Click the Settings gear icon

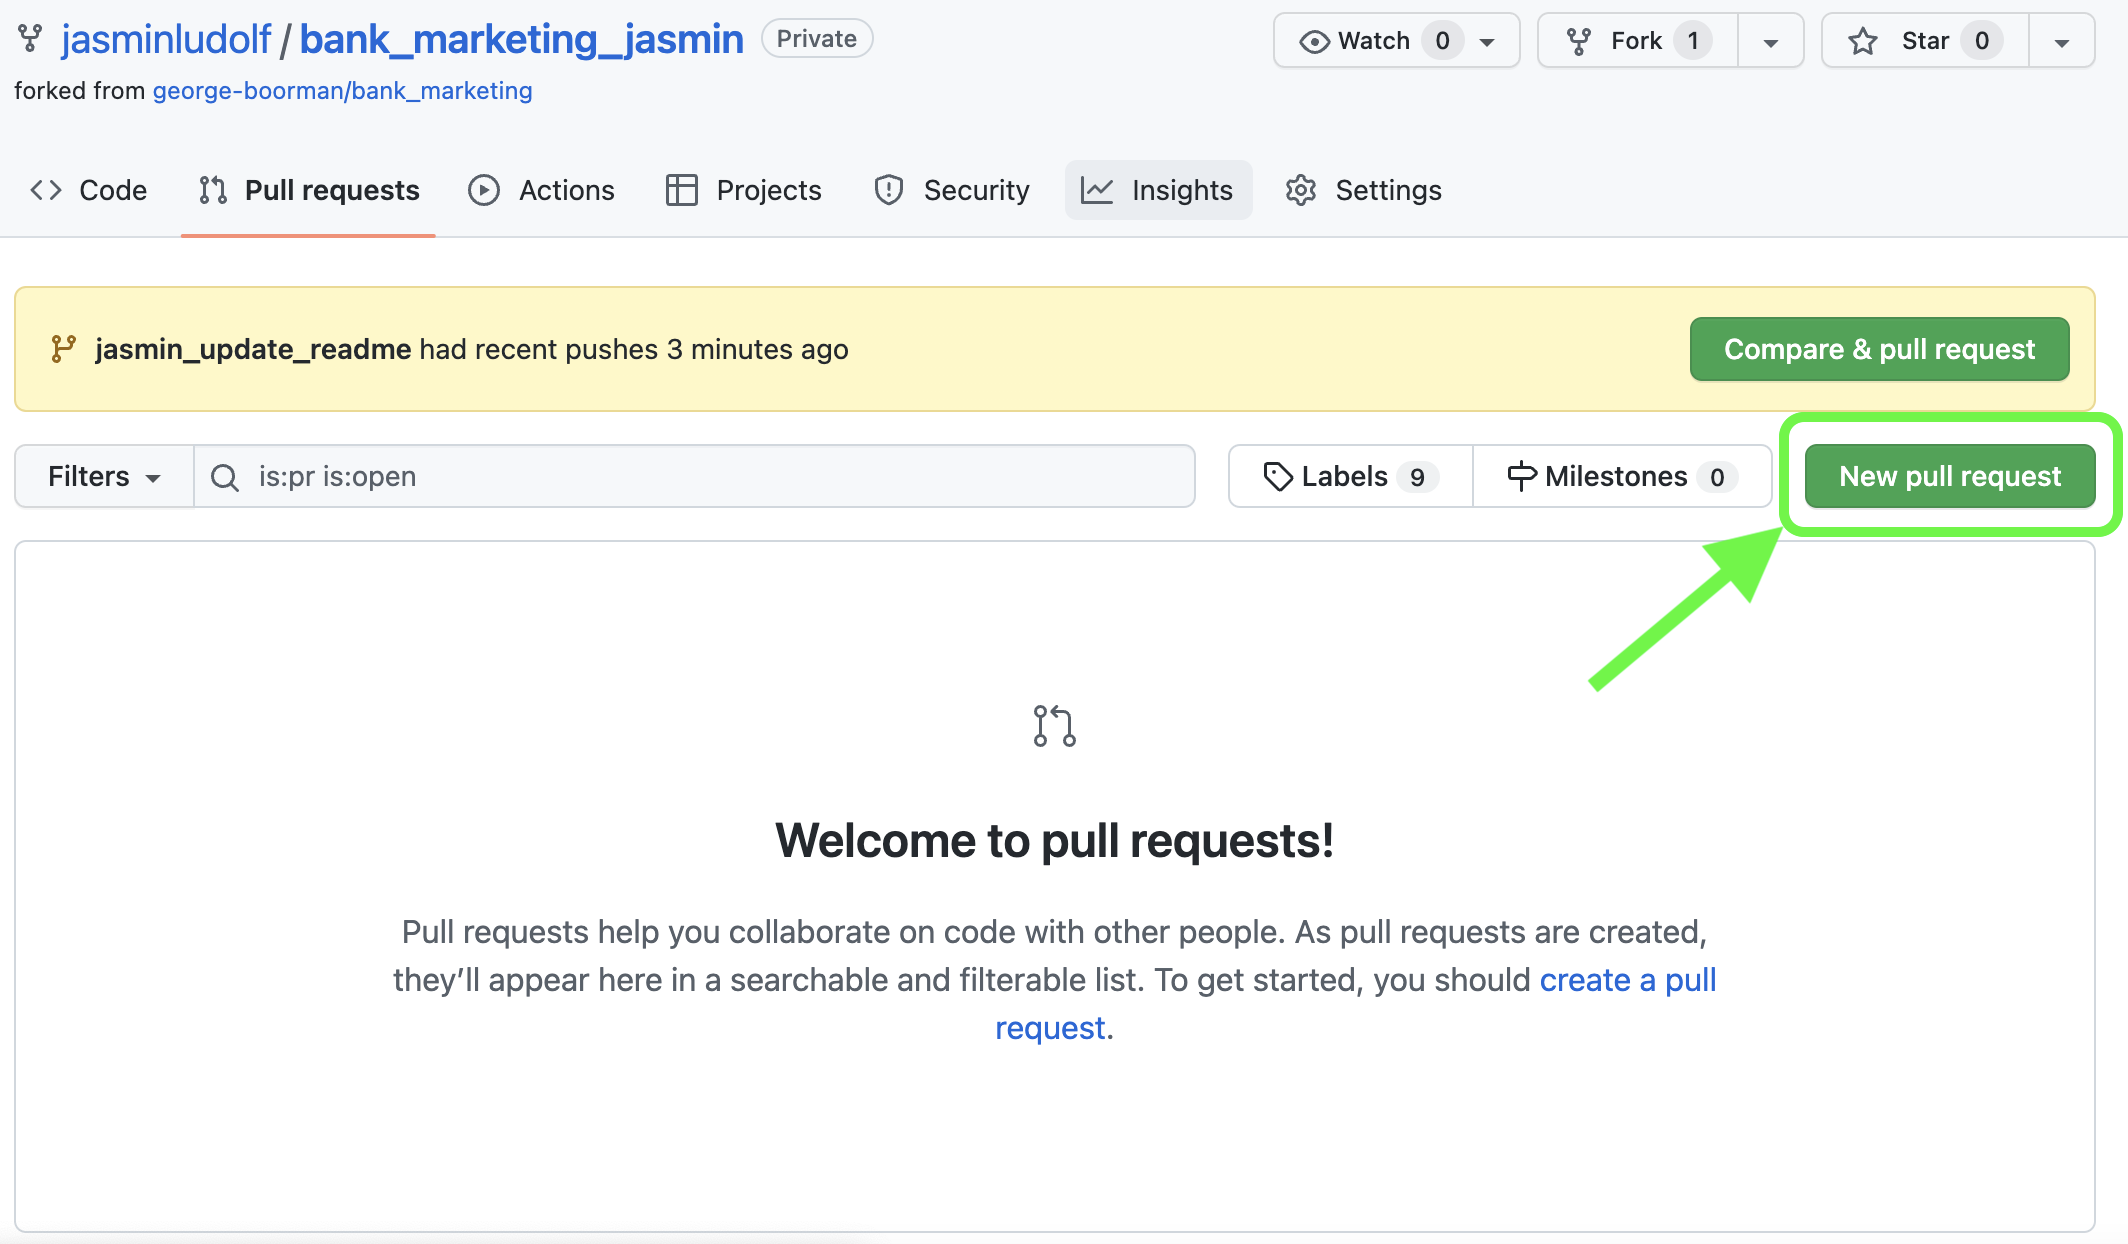click(x=1301, y=190)
